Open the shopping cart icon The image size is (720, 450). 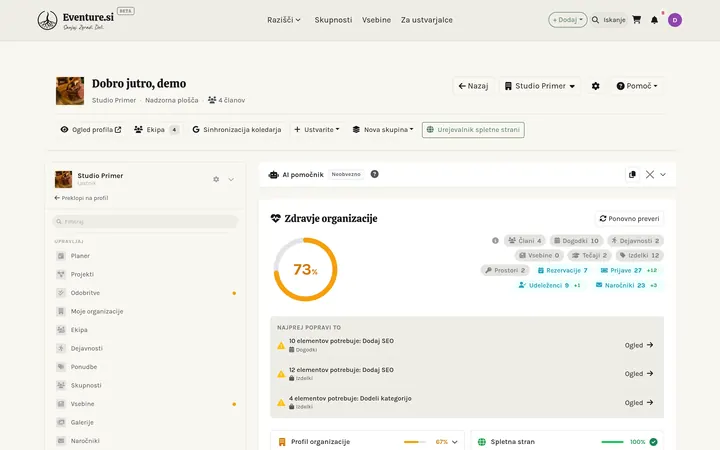[636, 20]
